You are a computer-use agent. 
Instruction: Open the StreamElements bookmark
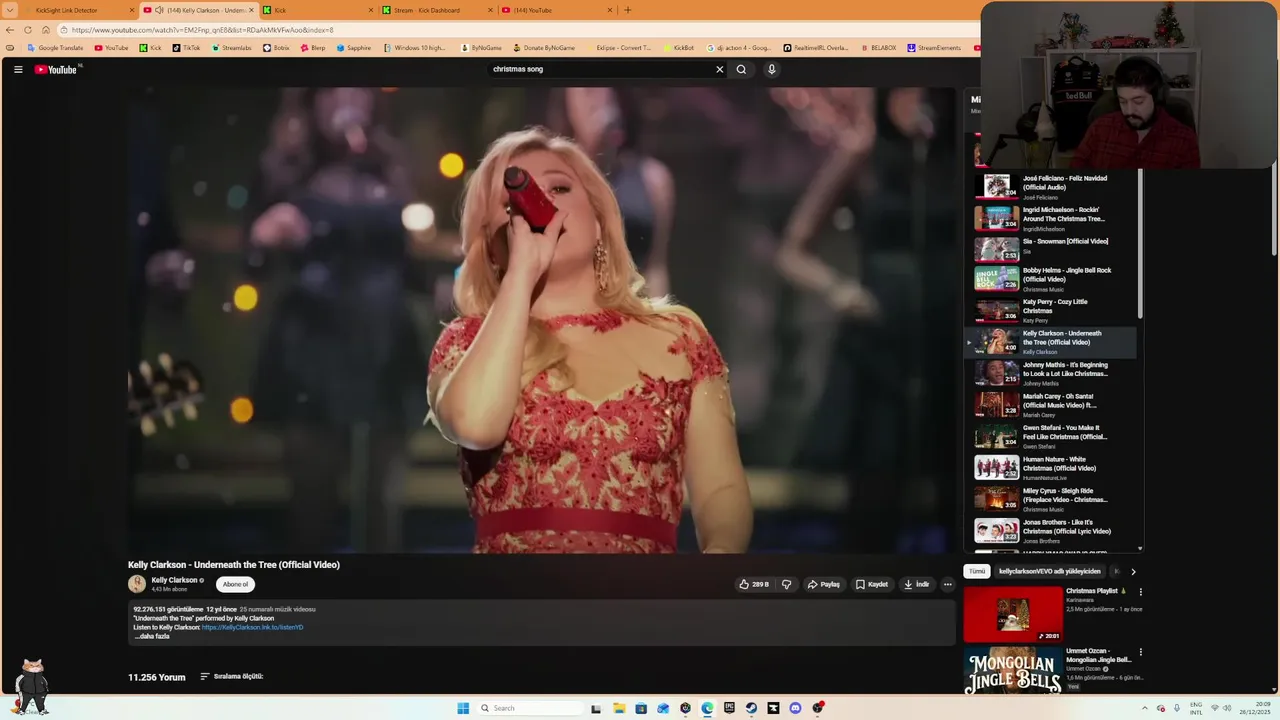click(934, 48)
